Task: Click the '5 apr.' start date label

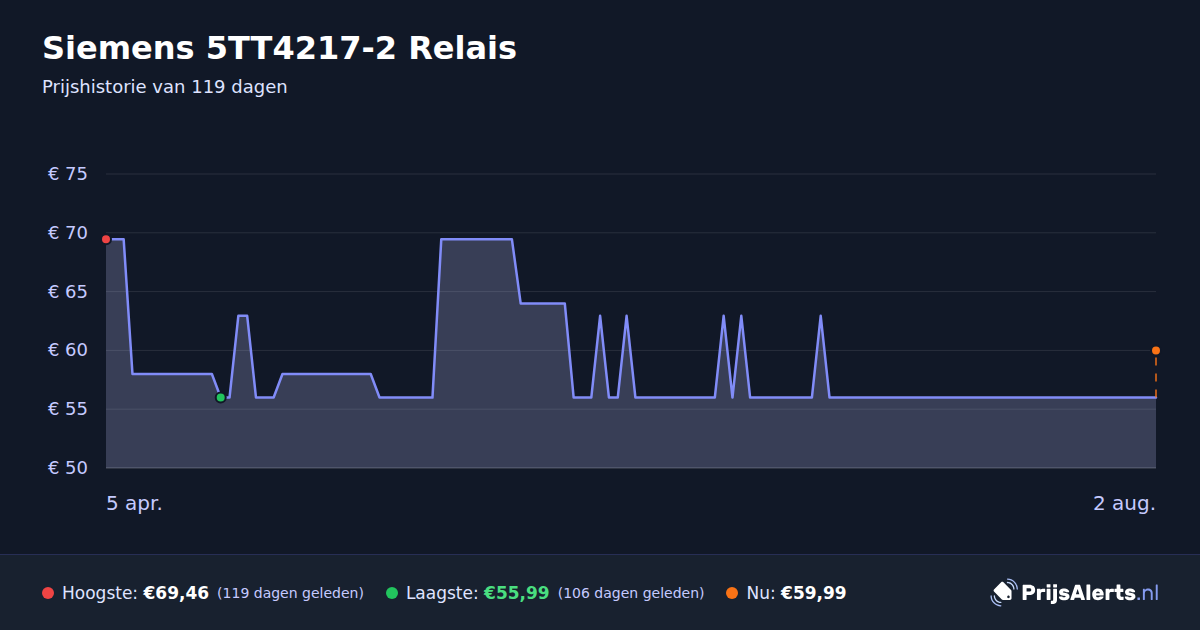Action: click(135, 504)
